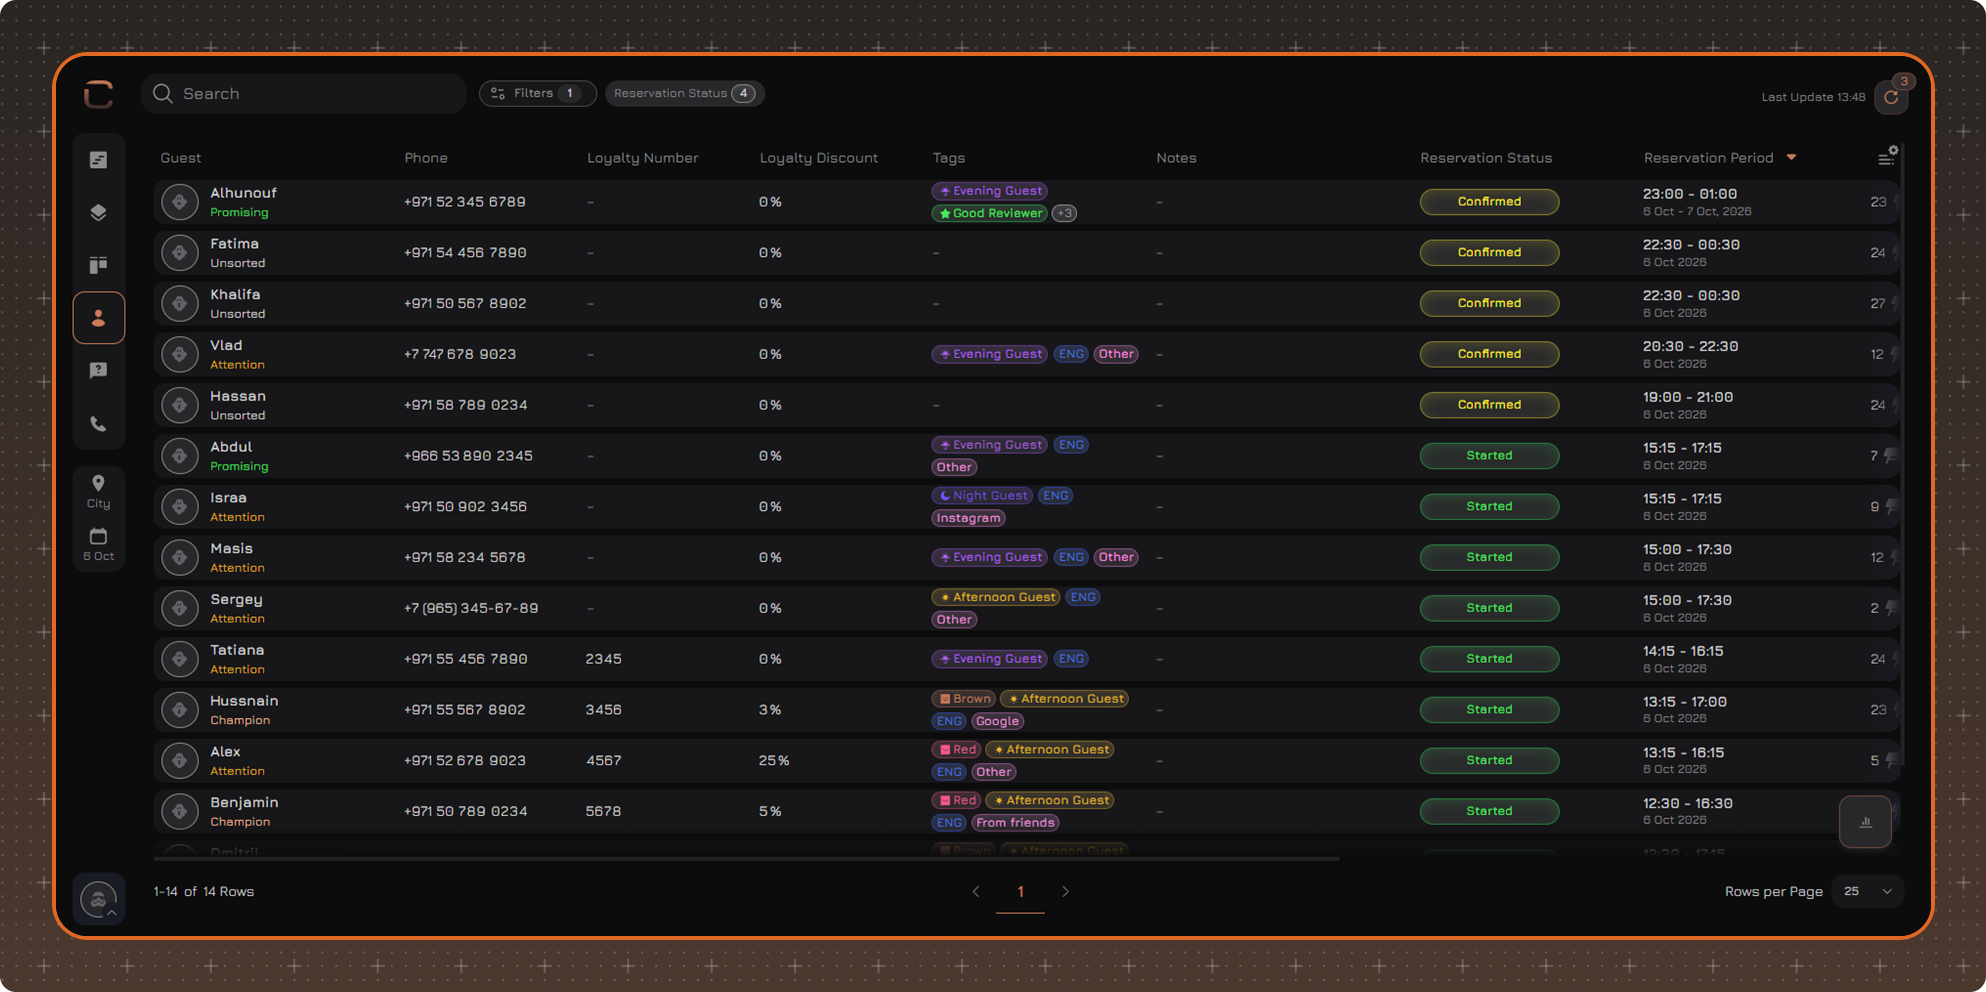1986x992 pixels.
Task: Open the phone calls sidebar icon
Action: pyautogui.click(x=98, y=424)
